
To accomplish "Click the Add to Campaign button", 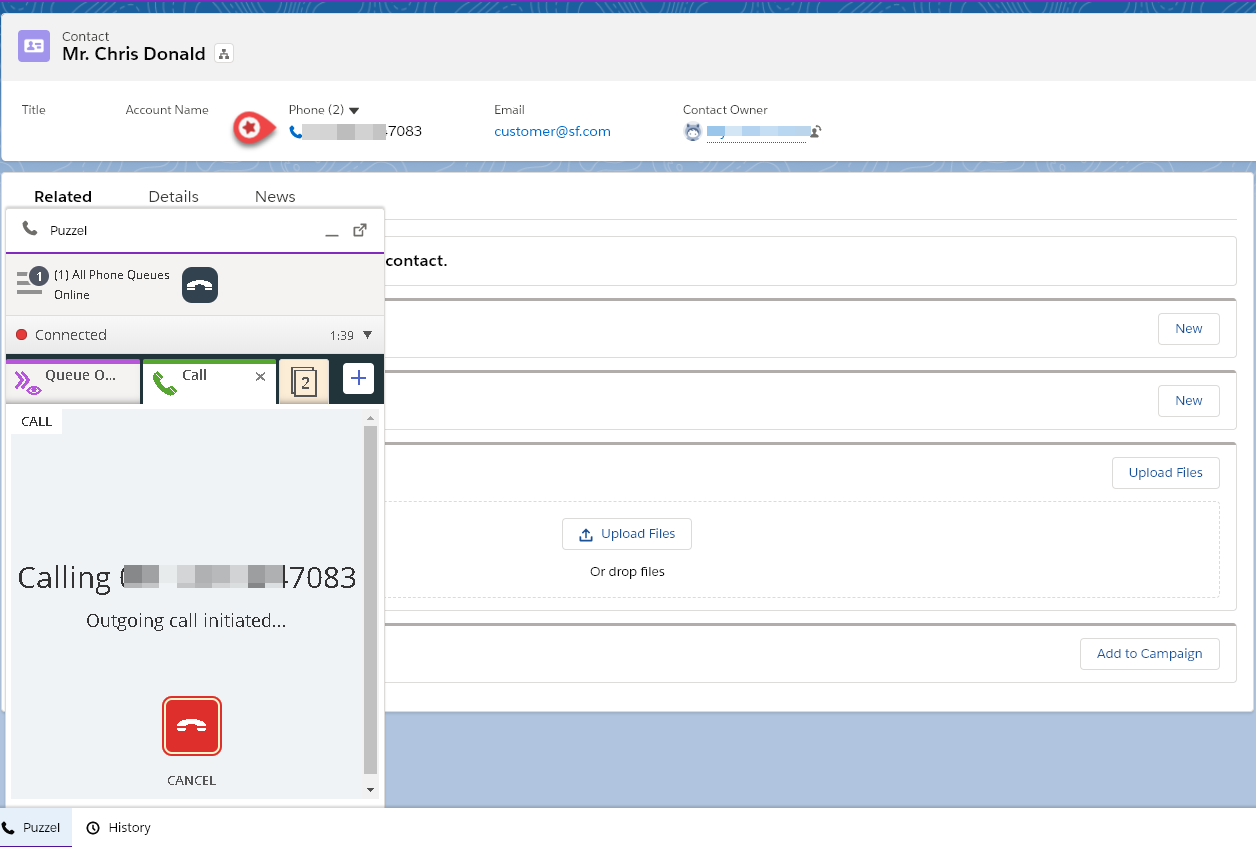I will [1149, 653].
